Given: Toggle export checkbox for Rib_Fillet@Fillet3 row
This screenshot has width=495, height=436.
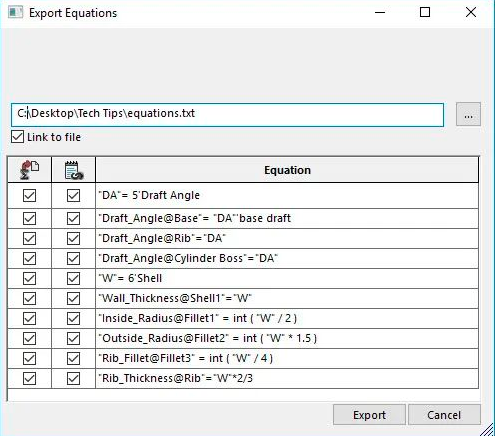Looking at the screenshot, I should [x=29, y=359].
